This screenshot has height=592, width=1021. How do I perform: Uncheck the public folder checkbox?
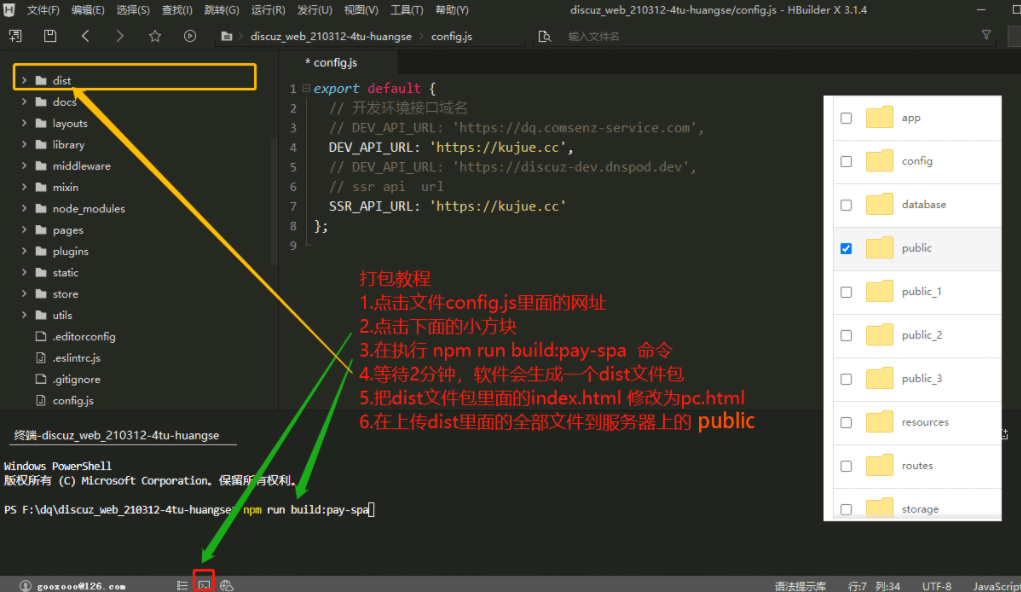tap(845, 248)
